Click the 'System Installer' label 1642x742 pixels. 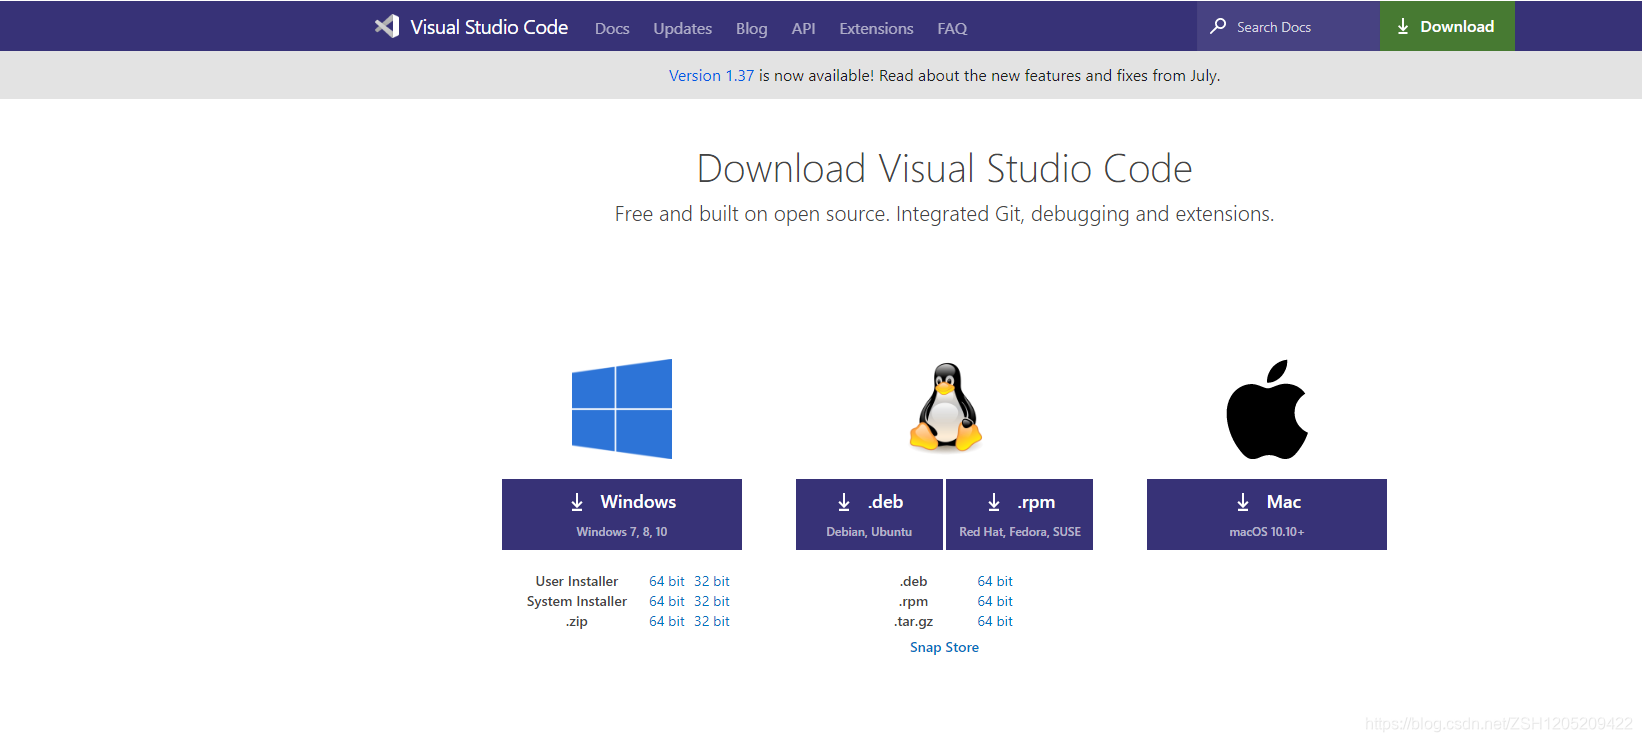click(x=577, y=601)
